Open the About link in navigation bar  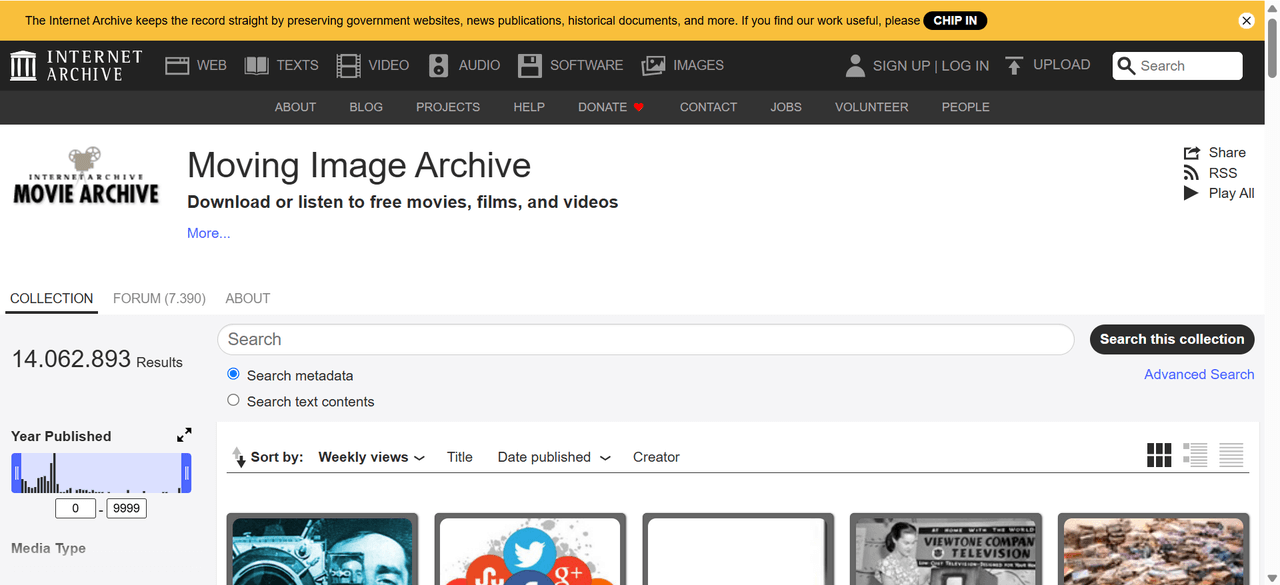click(295, 107)
